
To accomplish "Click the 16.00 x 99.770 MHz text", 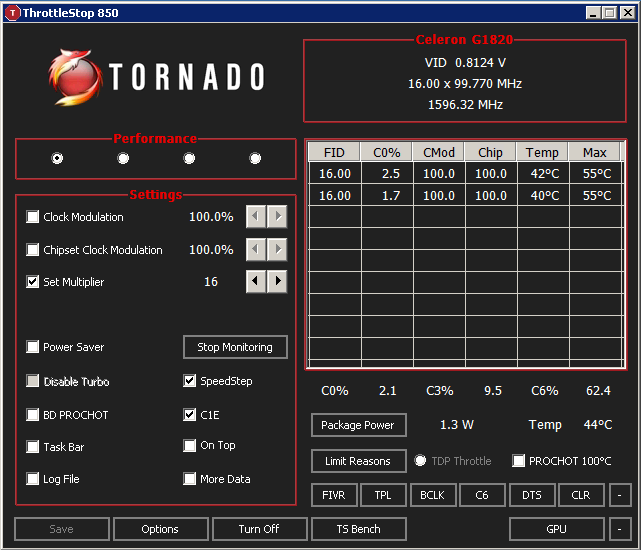I will pos(465,83).
